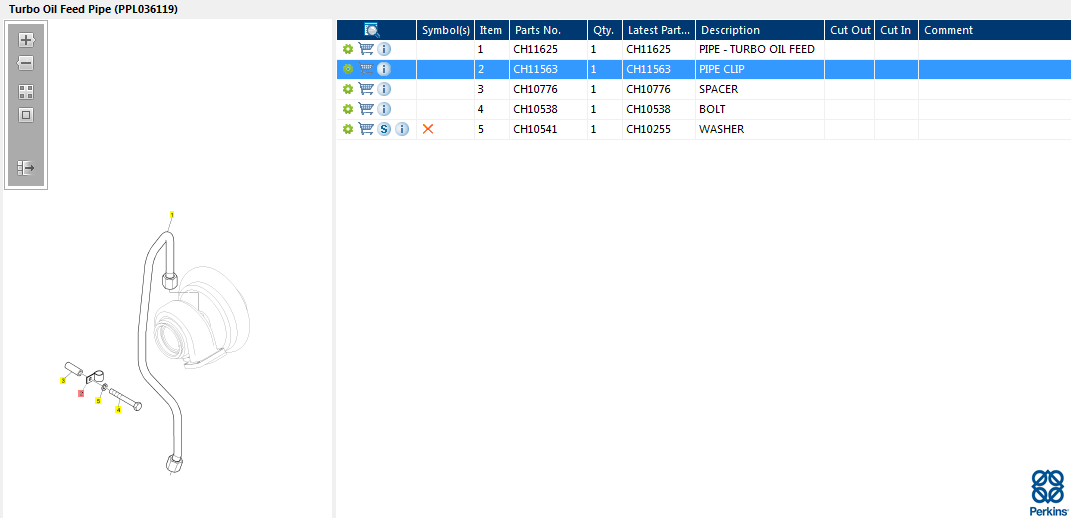Click the PIPE CLIP description

point(721,69)
